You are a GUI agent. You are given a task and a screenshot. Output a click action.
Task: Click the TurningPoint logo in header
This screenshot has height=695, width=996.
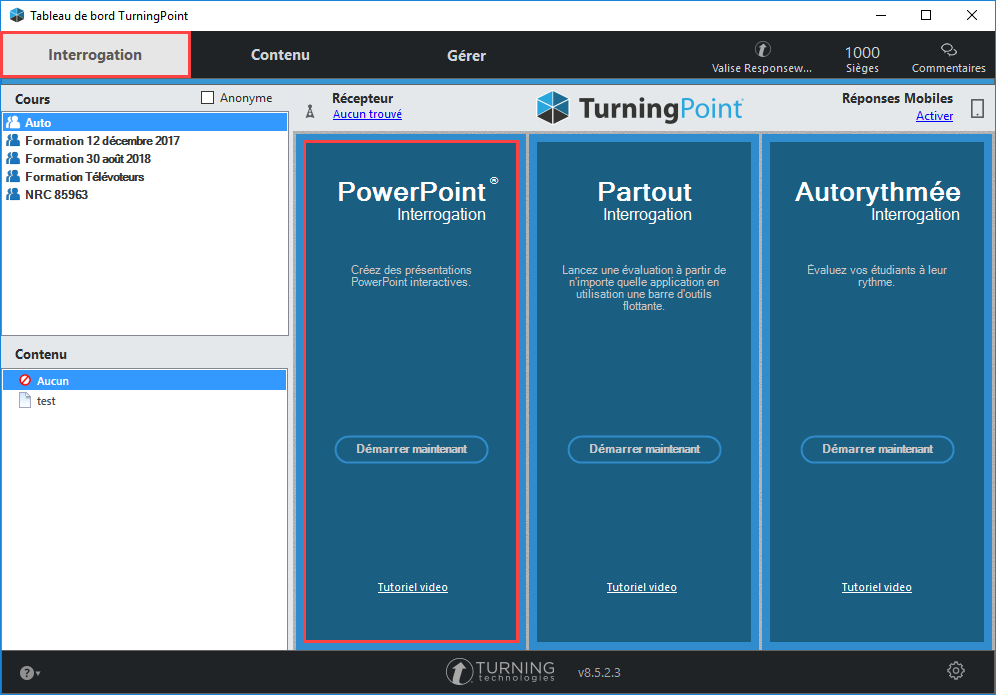click(x=639, y=108)
